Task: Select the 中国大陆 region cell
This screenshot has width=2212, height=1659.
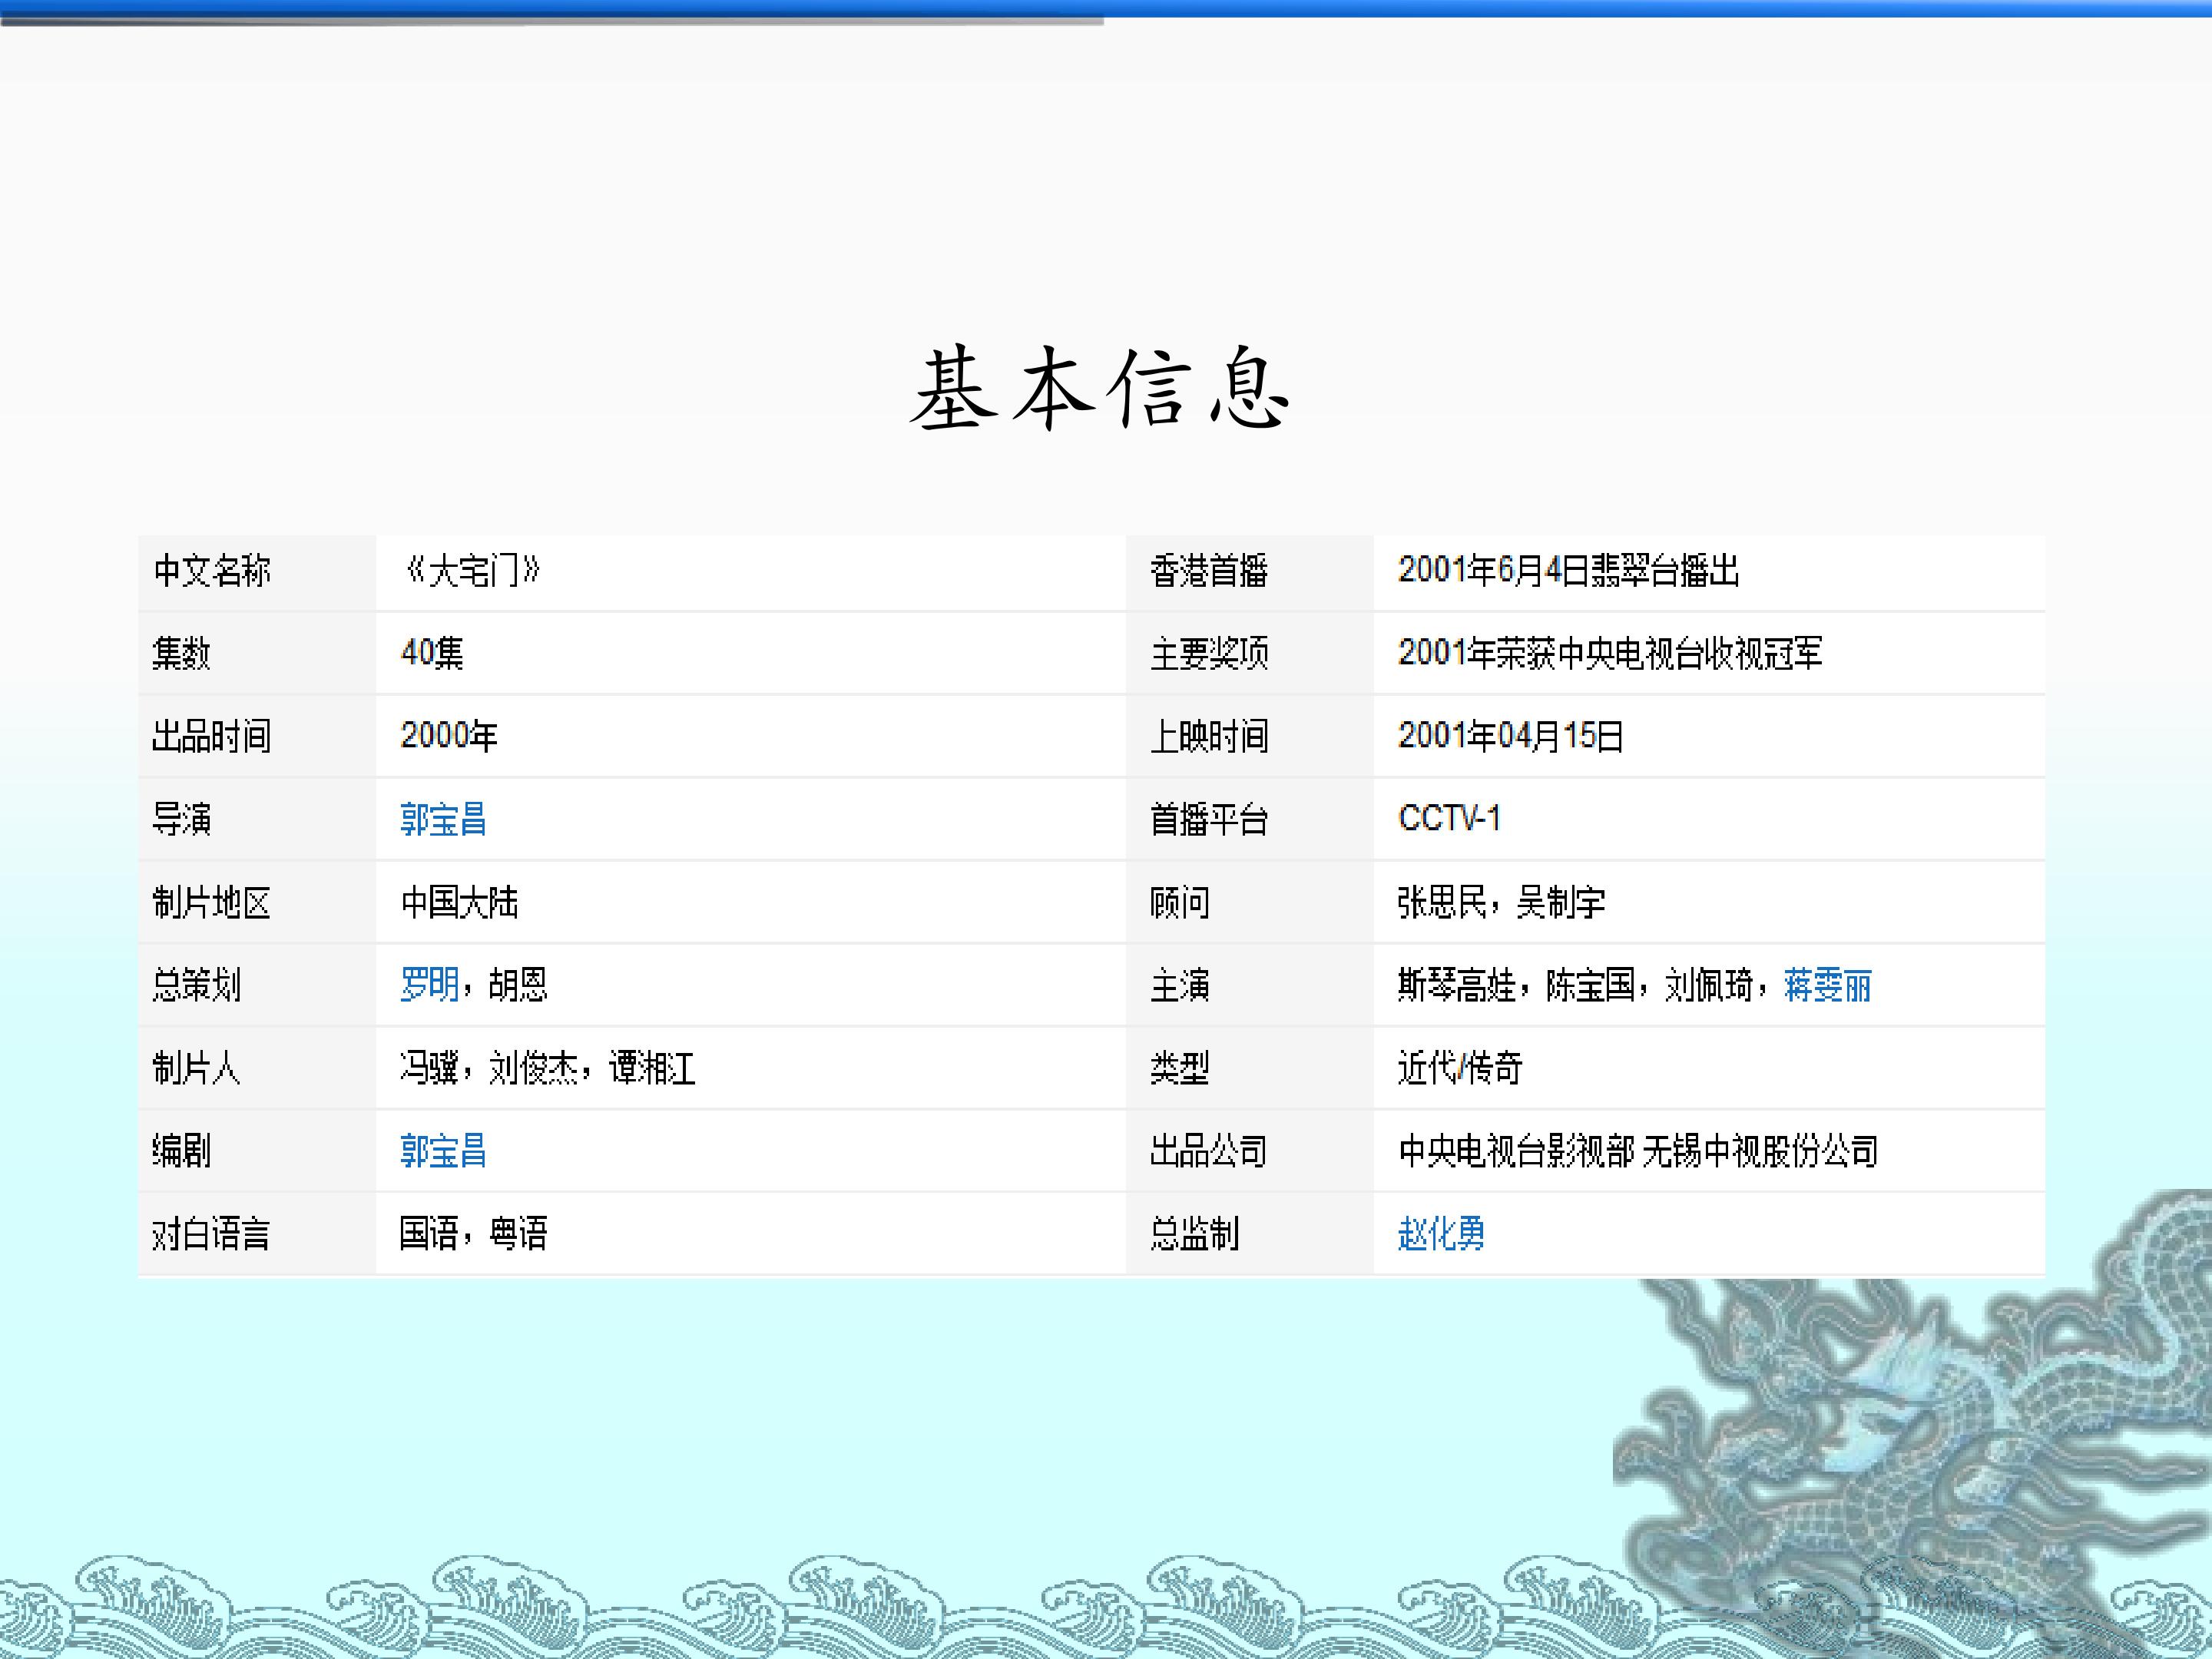Action: coord(459,902)
